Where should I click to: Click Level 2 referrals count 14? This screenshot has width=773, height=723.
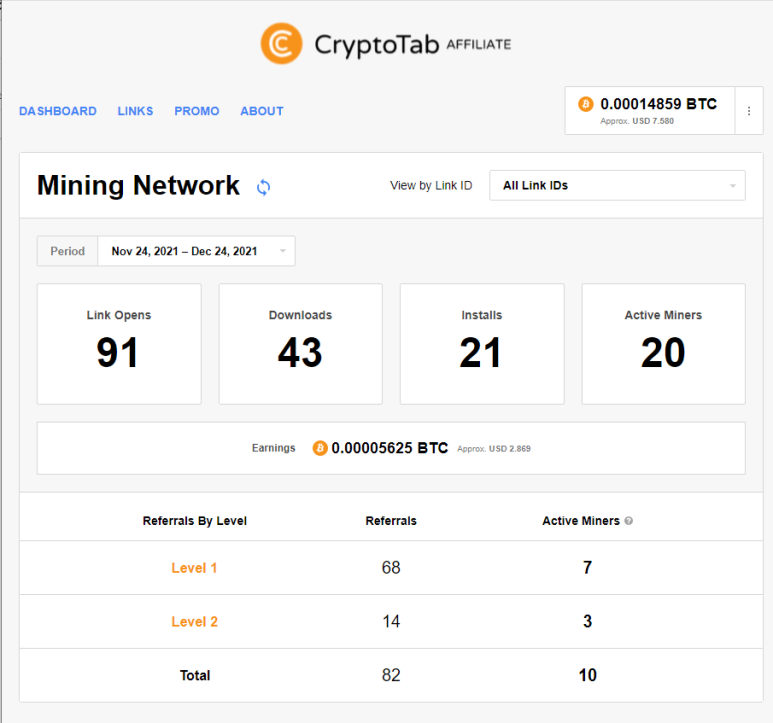391,621
